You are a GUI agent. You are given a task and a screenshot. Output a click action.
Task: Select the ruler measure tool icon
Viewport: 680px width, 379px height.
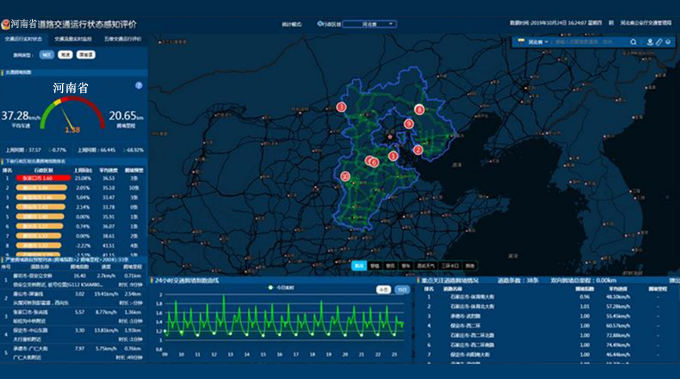659,42
